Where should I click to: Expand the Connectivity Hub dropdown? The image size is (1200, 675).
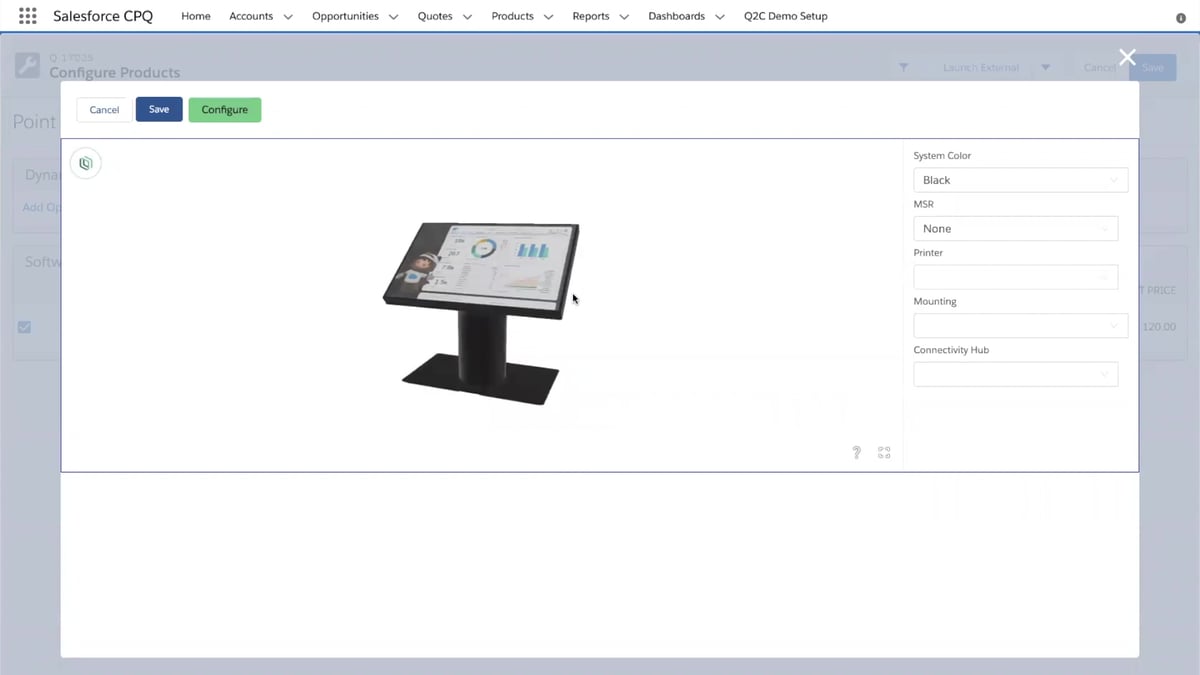point(1015,374)
